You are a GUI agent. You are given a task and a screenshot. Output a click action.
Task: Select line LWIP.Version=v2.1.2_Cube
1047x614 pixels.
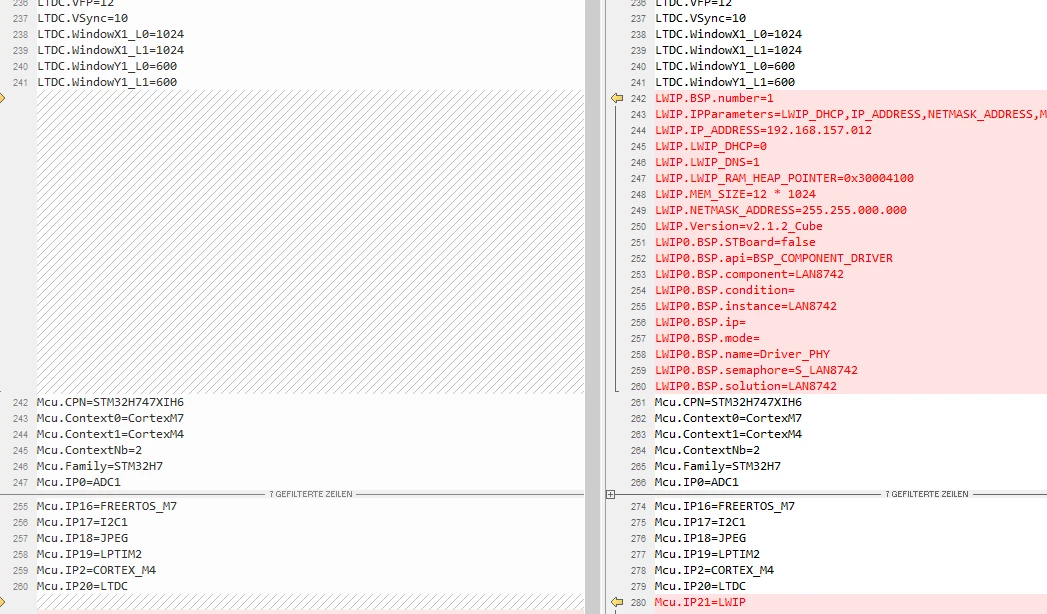point(739,226)
